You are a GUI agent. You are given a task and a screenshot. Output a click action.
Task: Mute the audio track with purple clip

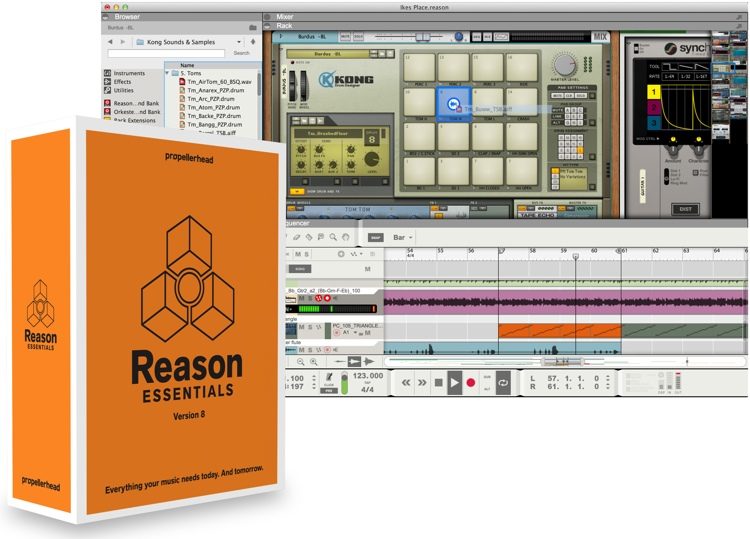click(x=301, y=298)
